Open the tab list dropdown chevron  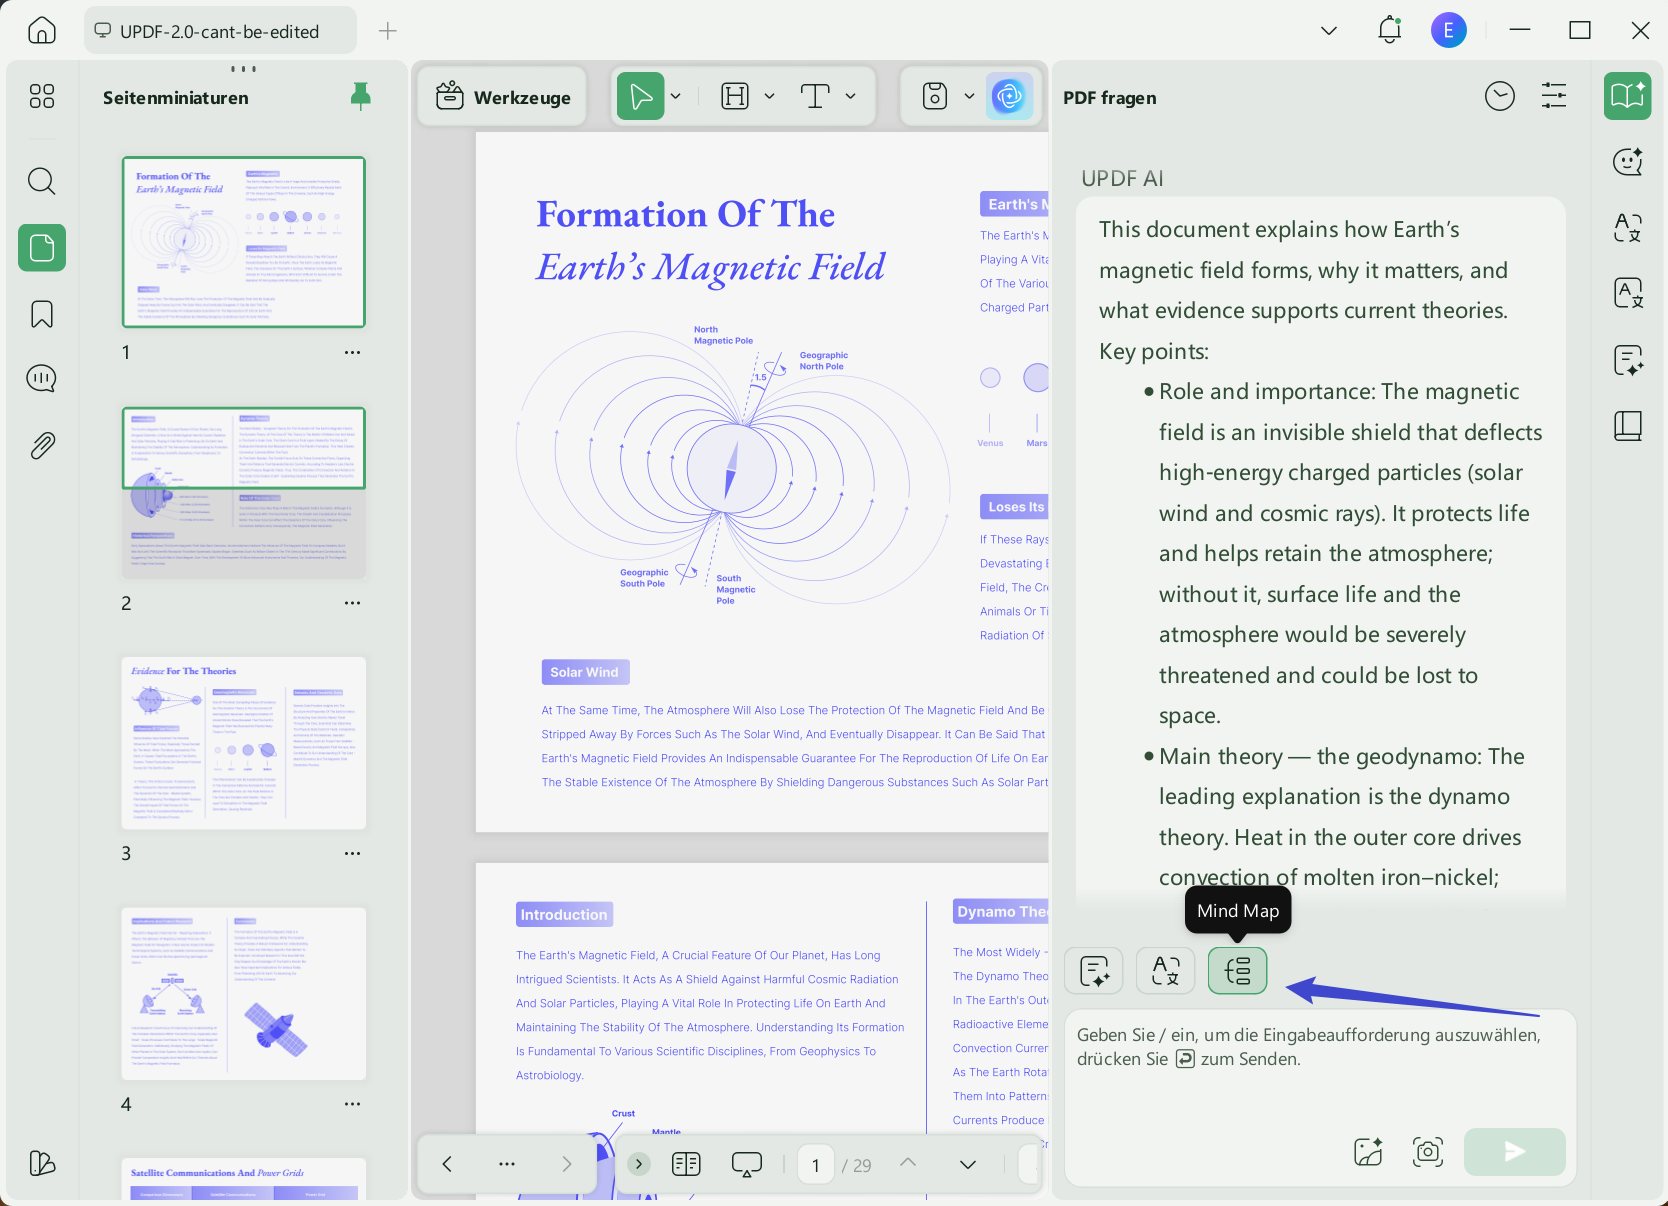tap(1329, 31)
